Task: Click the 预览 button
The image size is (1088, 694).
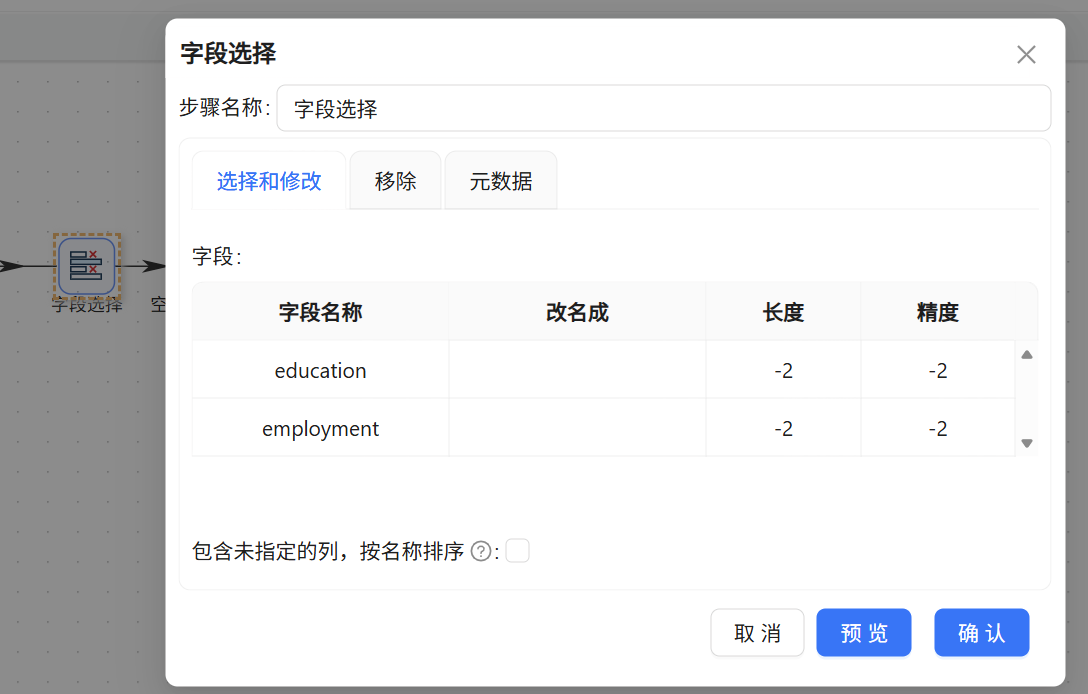Action: (x=864, y=633)
